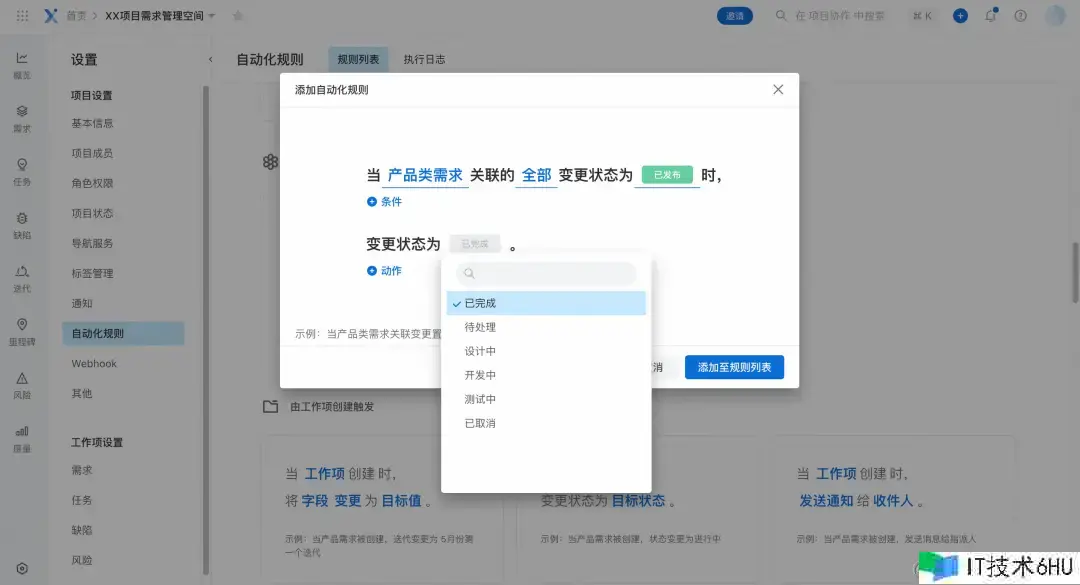Switch to the 执行日志 tab
The width and height of the screenshot is (1080, 585).
(x=424, y=59)
